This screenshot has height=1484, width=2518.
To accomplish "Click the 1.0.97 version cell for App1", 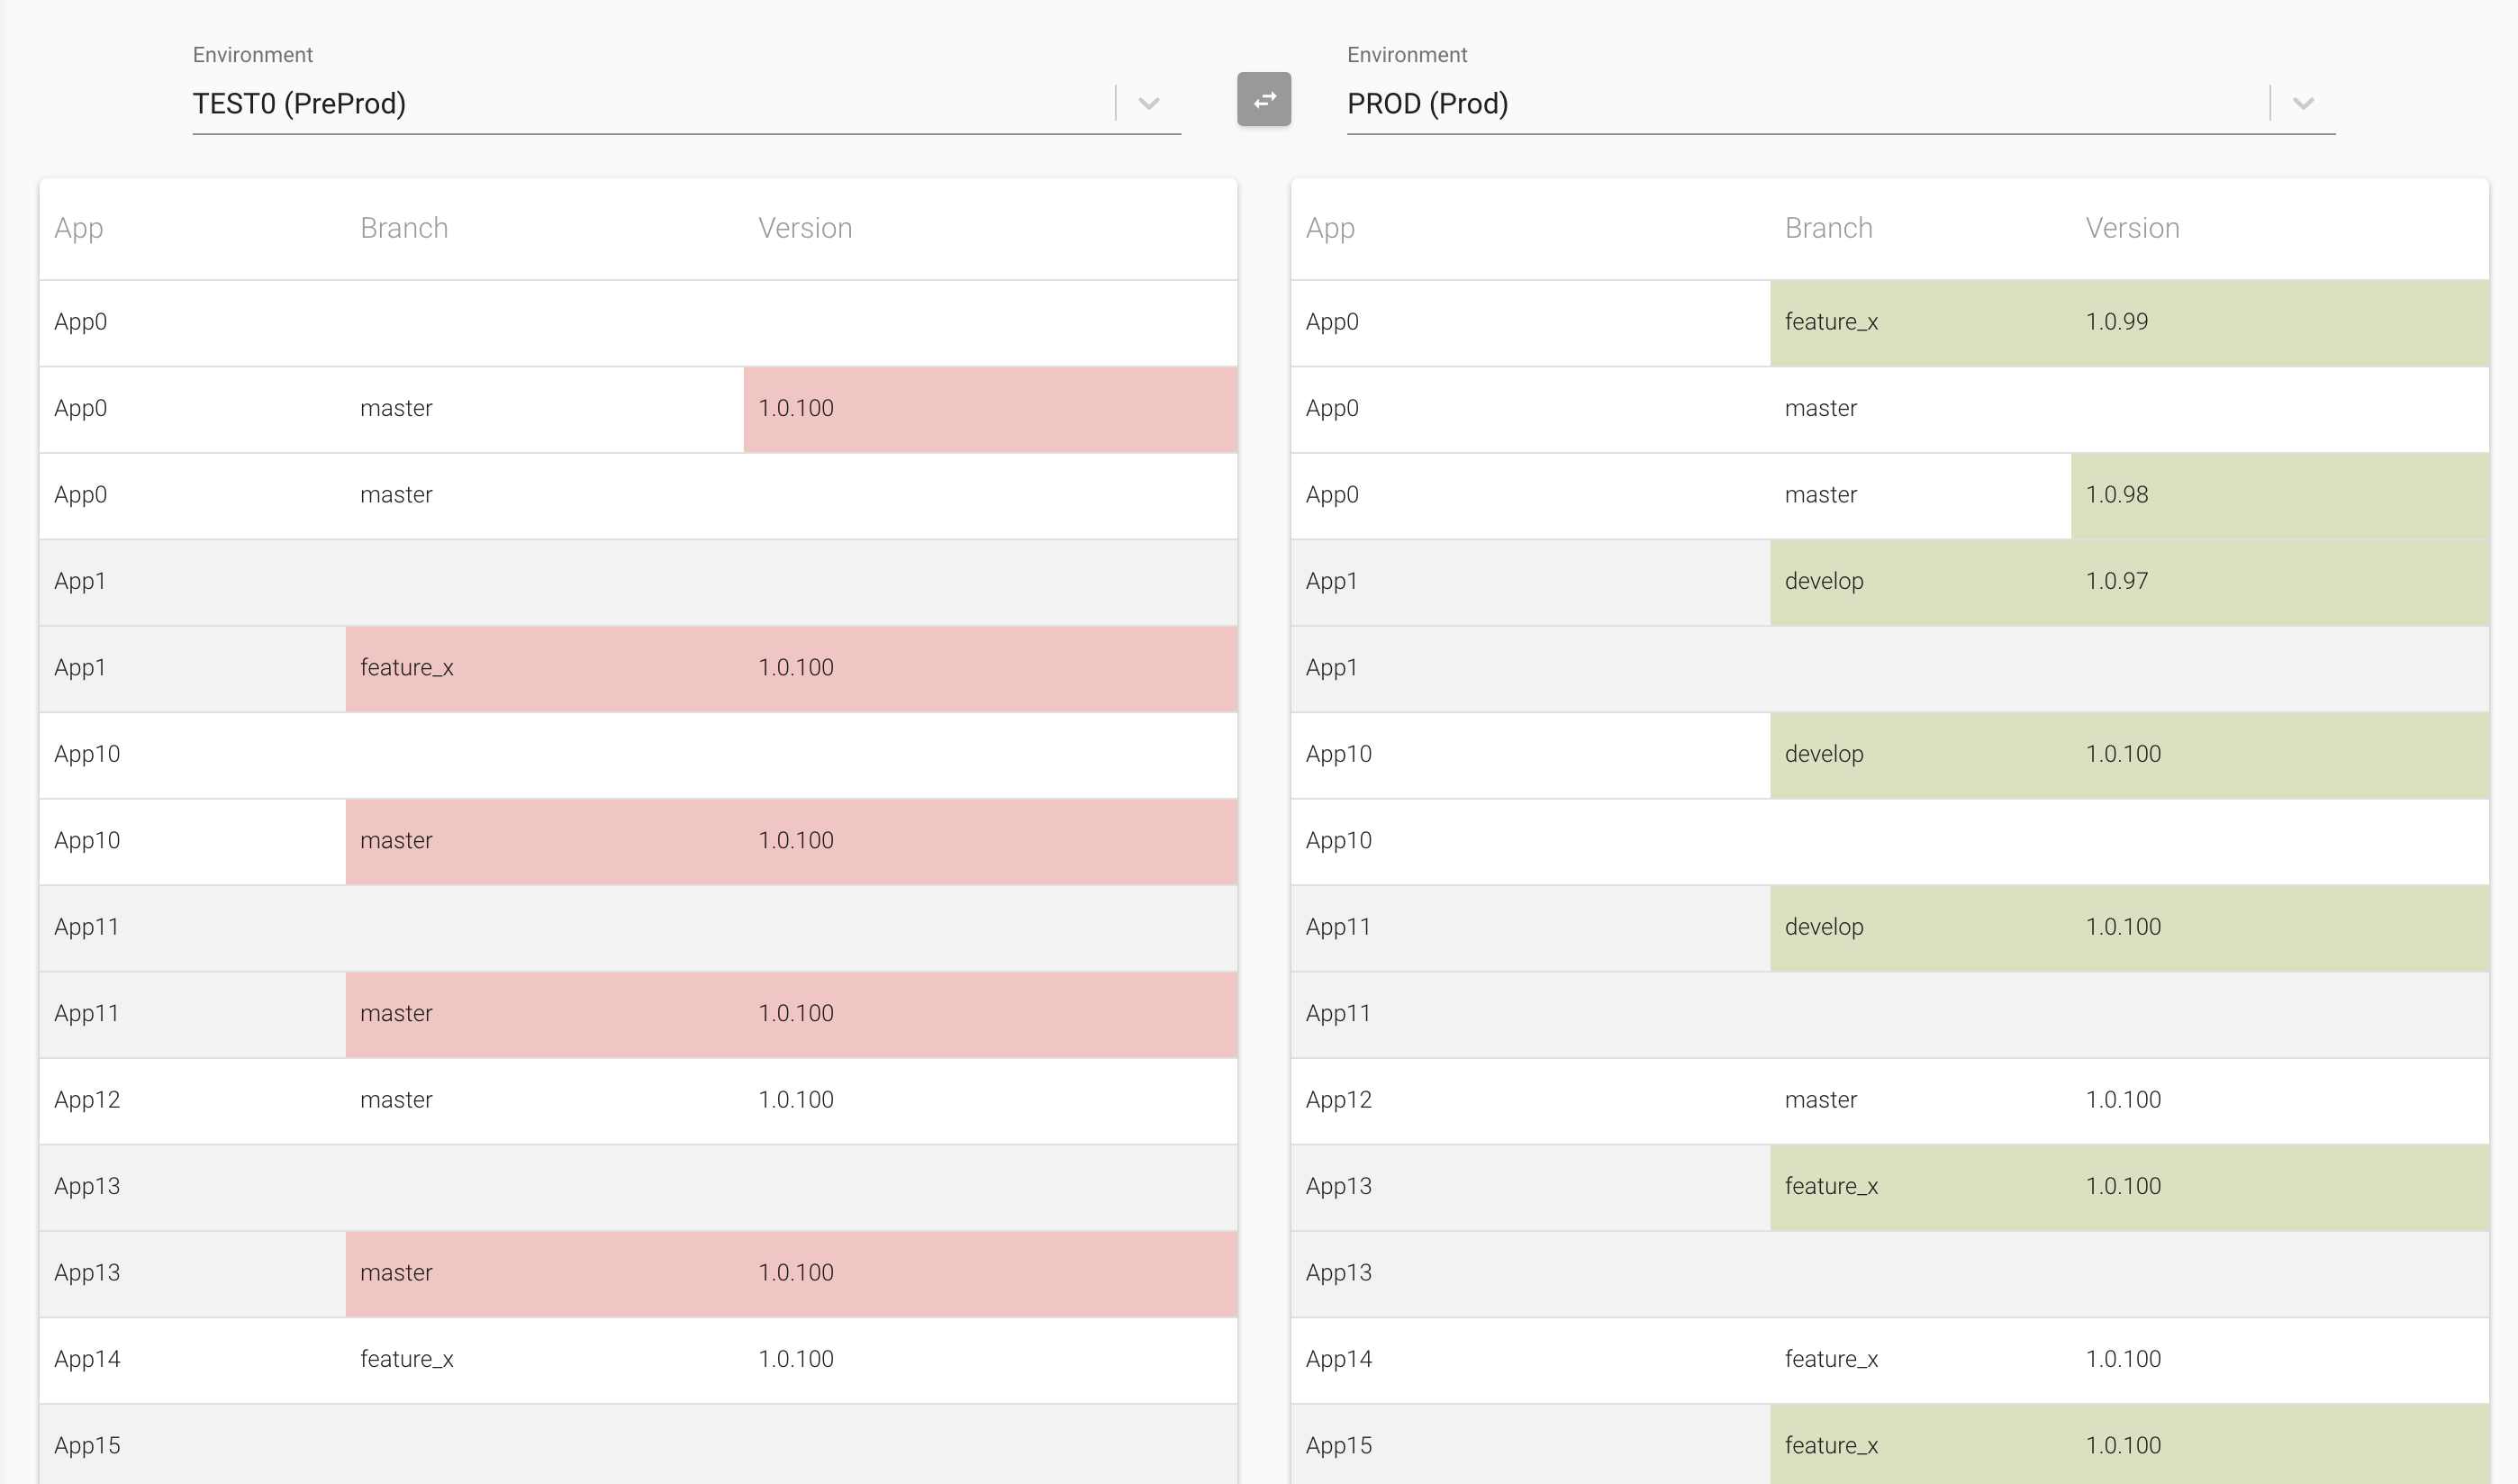I will [x=2116, y=580].
